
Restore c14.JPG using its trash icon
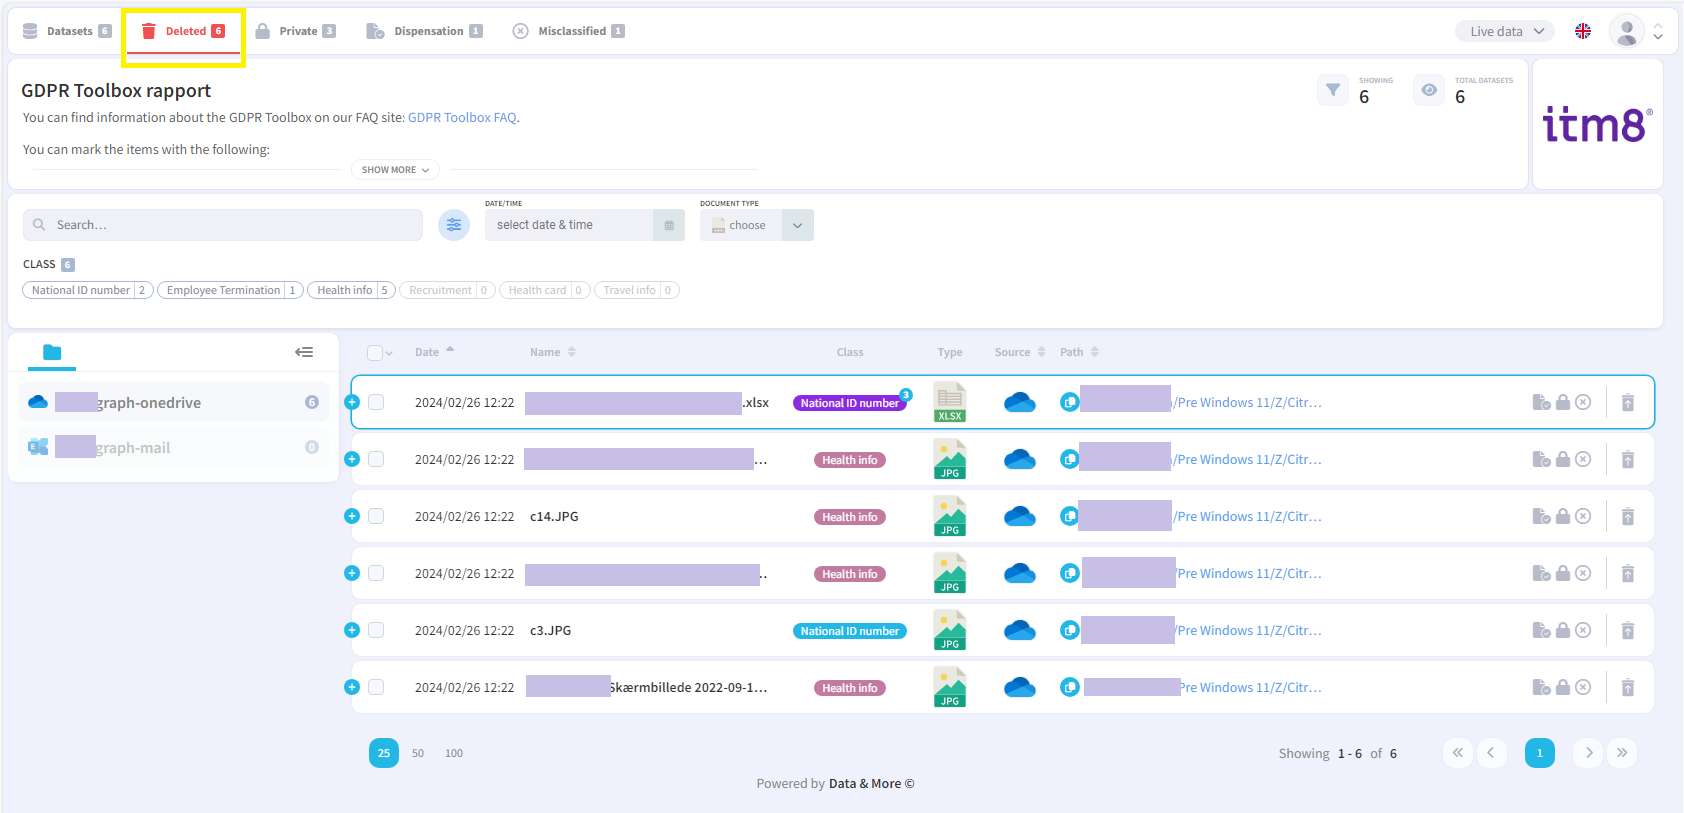tap(1628, 516)
